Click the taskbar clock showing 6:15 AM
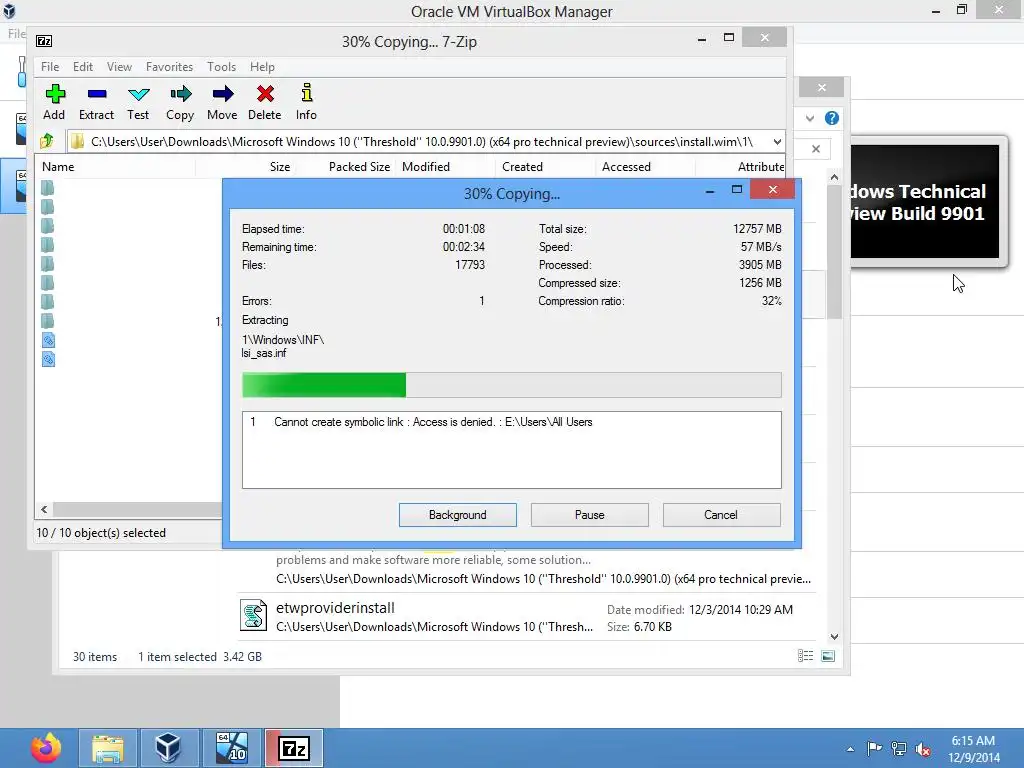Screen dimensions: 1024x768 974,749
